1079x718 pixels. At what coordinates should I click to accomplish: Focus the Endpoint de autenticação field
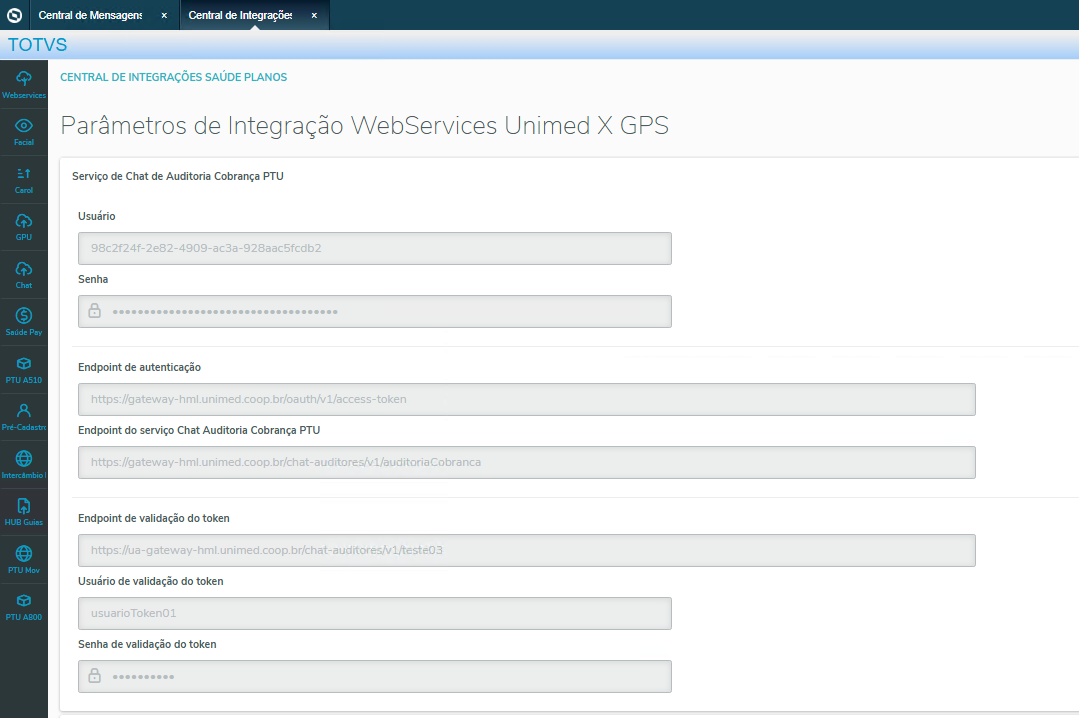click(x=527, y=399)
